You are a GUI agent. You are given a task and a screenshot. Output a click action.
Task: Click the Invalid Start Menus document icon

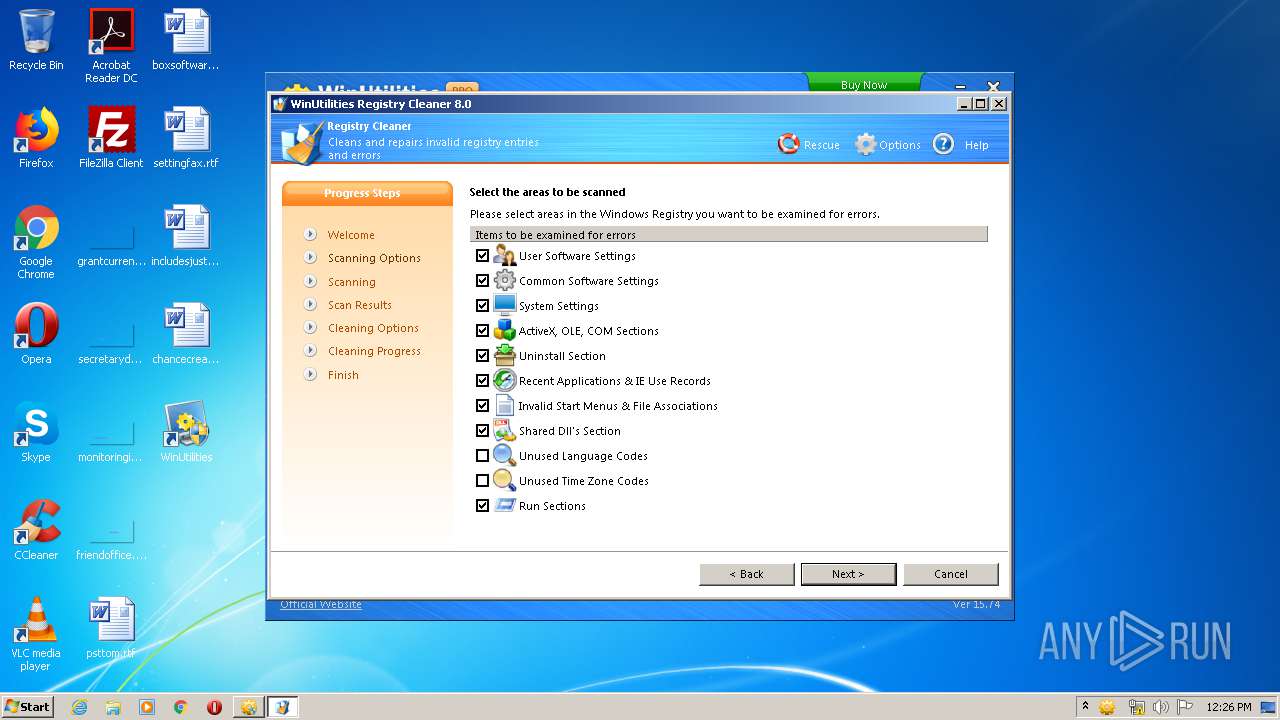coord(504,405)
